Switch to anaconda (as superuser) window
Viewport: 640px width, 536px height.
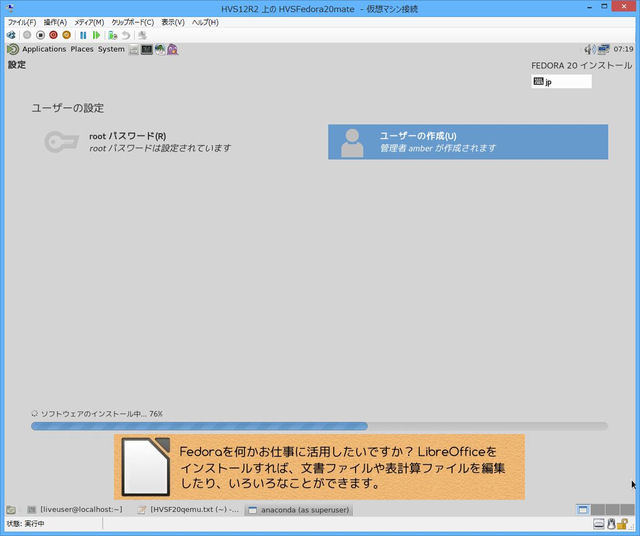(x=298, y=509)
